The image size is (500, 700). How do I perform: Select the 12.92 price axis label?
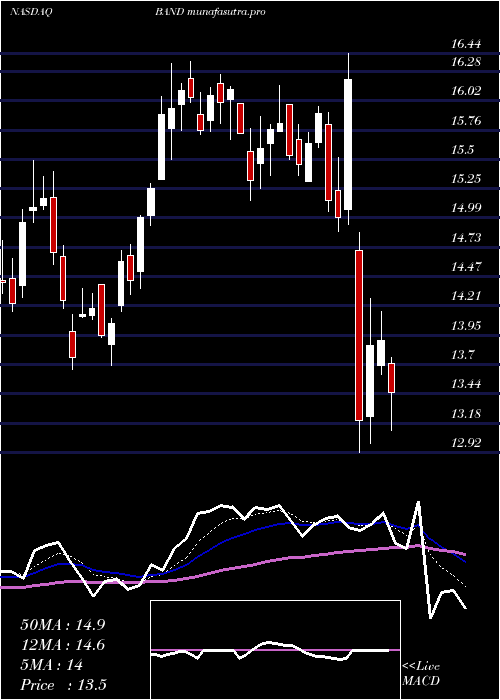pos(466,443)
